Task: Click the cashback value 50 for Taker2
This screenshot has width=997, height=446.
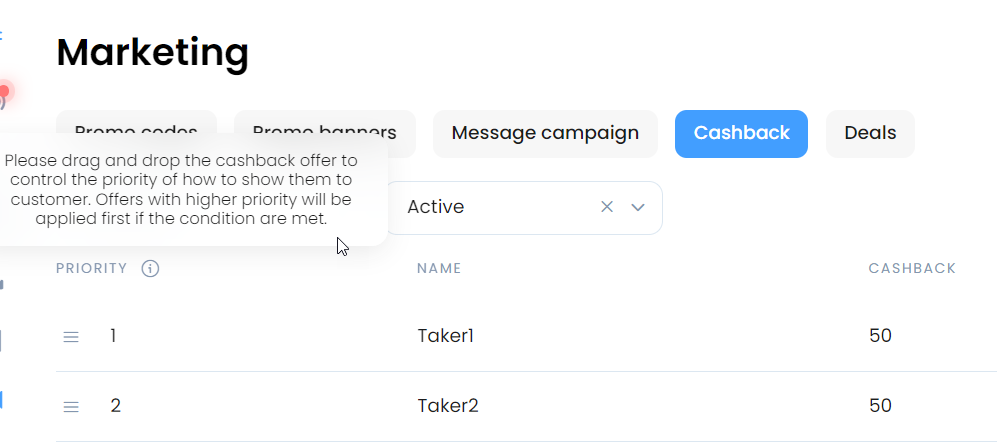Action: 880,406
